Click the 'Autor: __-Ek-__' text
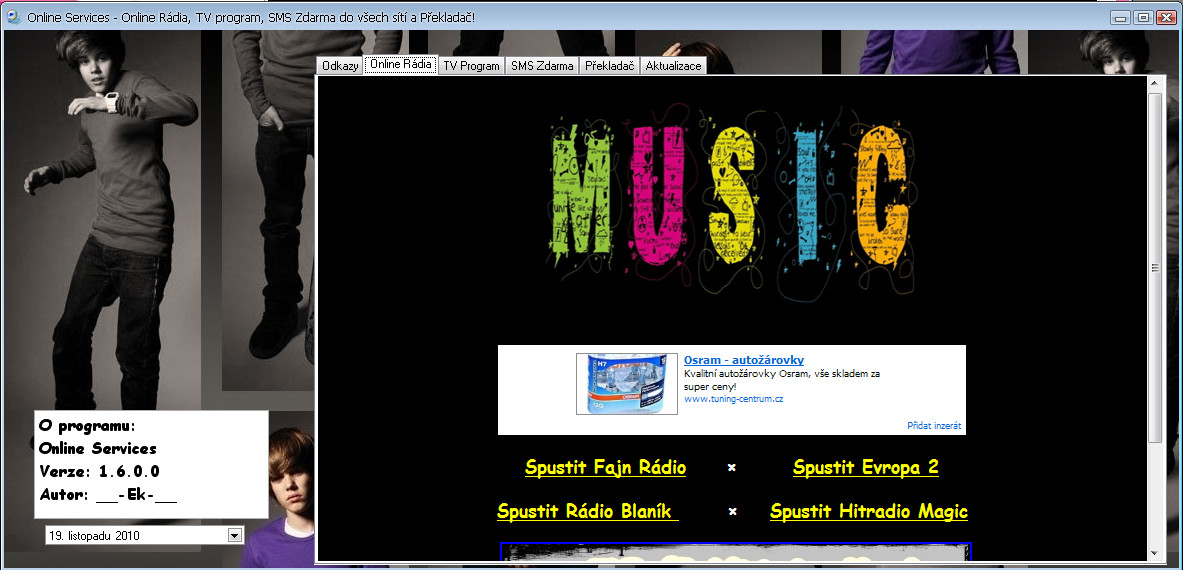Viewport: 1183px width, 570px height. click(x=108, y=495)
